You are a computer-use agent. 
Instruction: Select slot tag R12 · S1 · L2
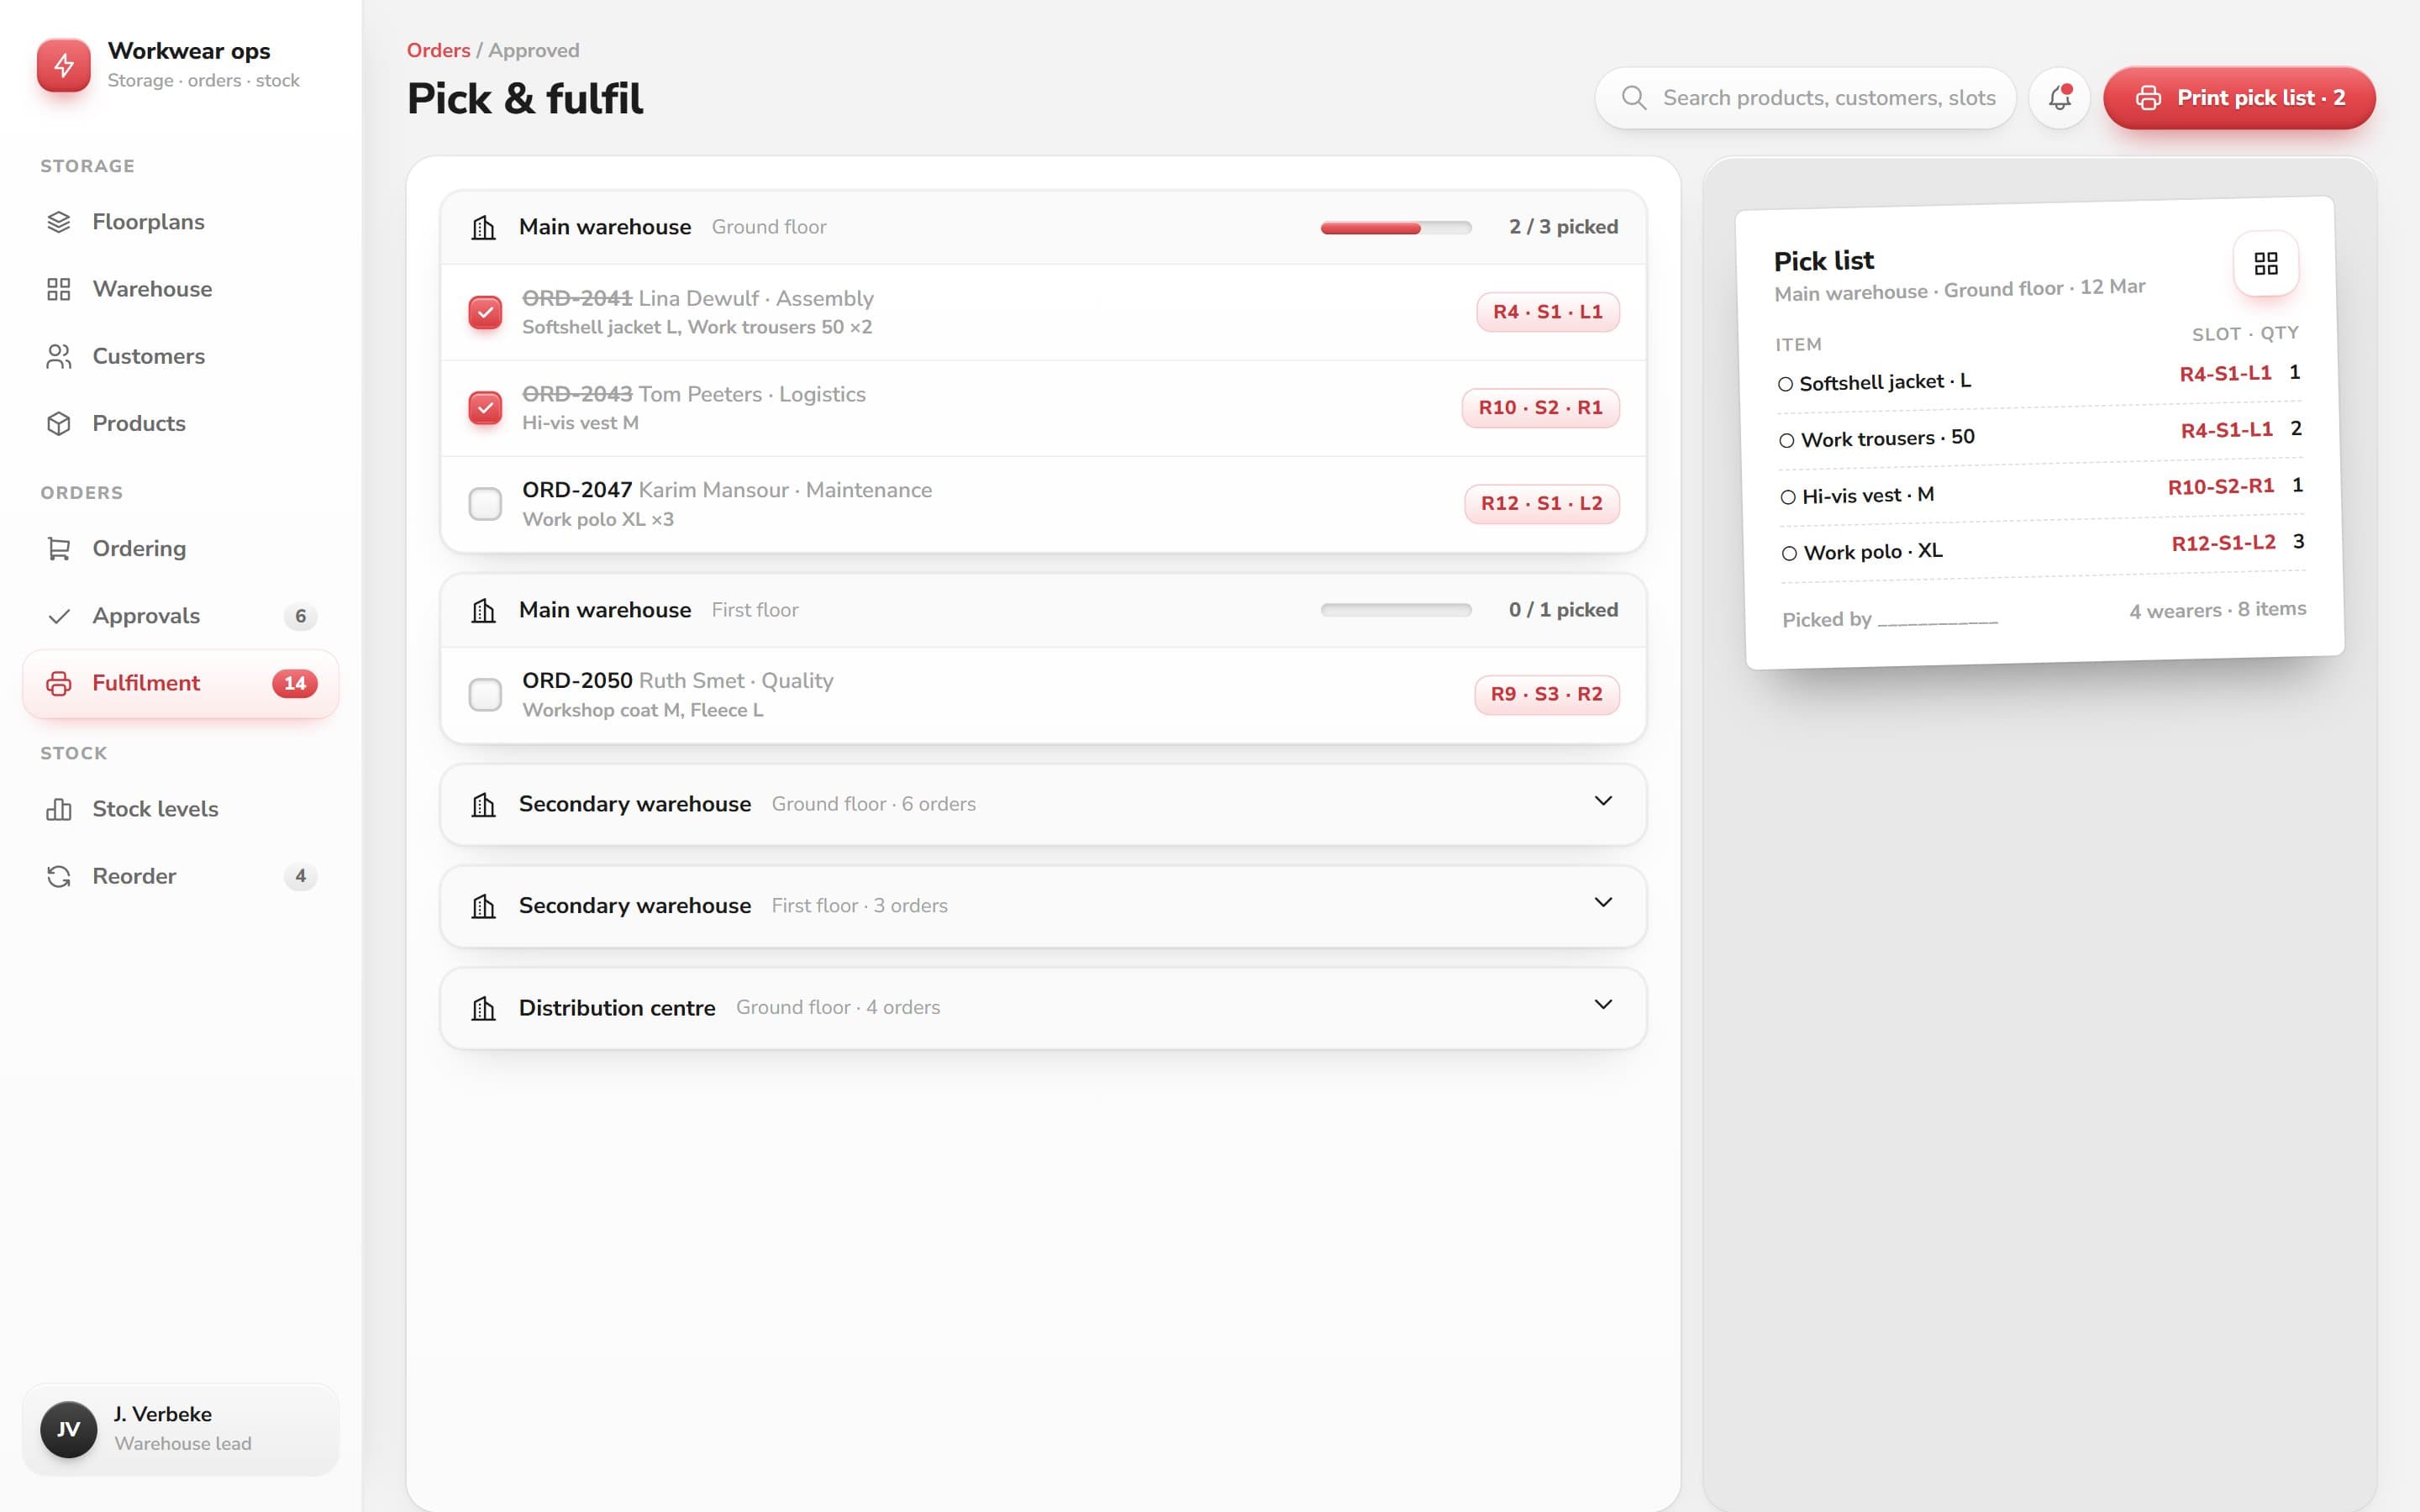[1541, 503]
